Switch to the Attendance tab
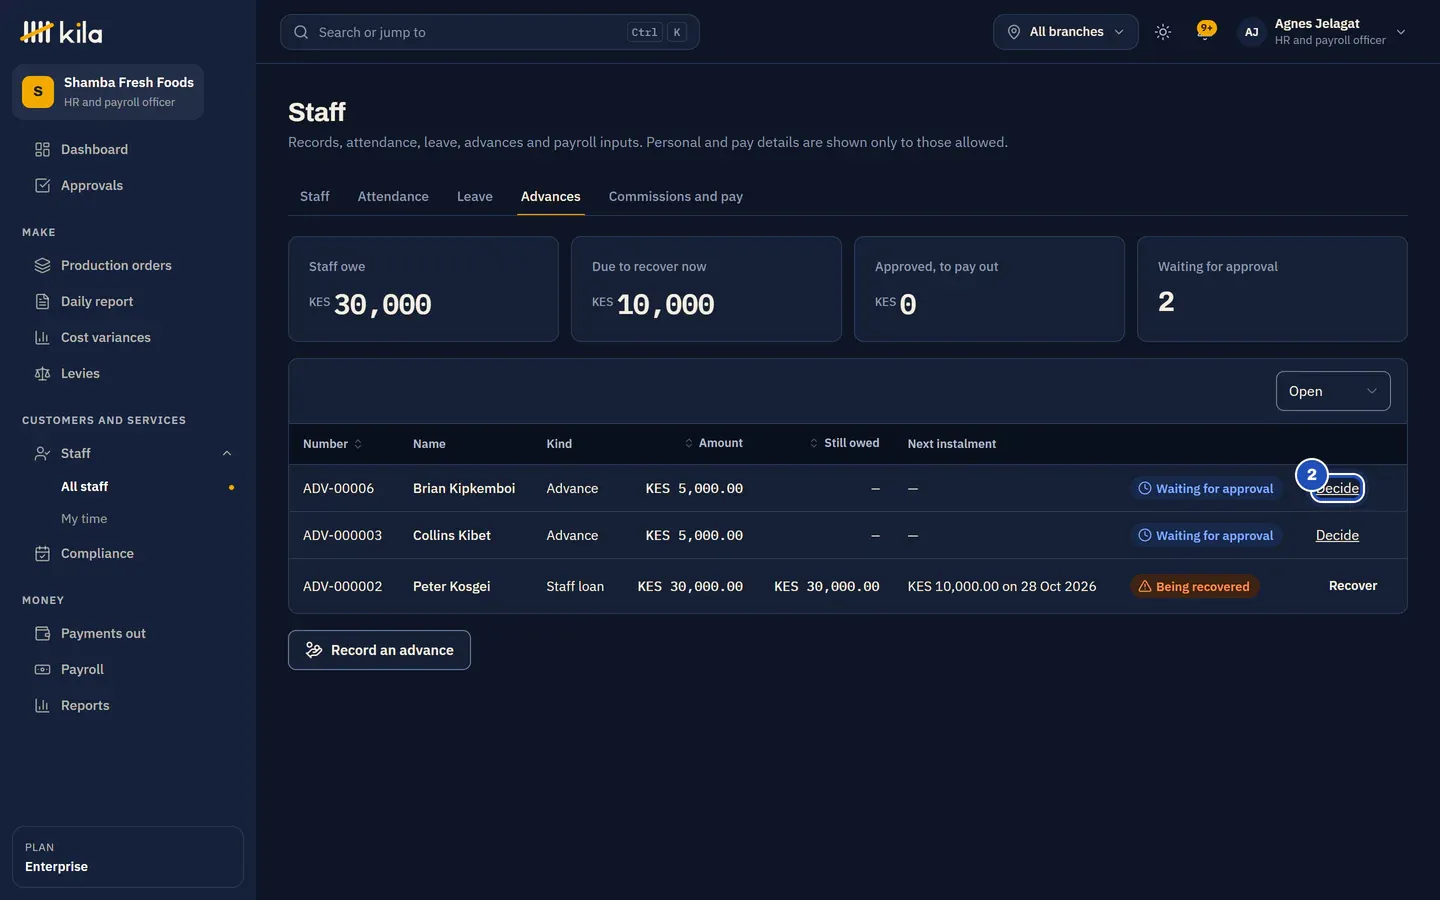Image resolution: width=1440 pixels, height=900 pixels. pyautogui.click(x=393, y=196)
